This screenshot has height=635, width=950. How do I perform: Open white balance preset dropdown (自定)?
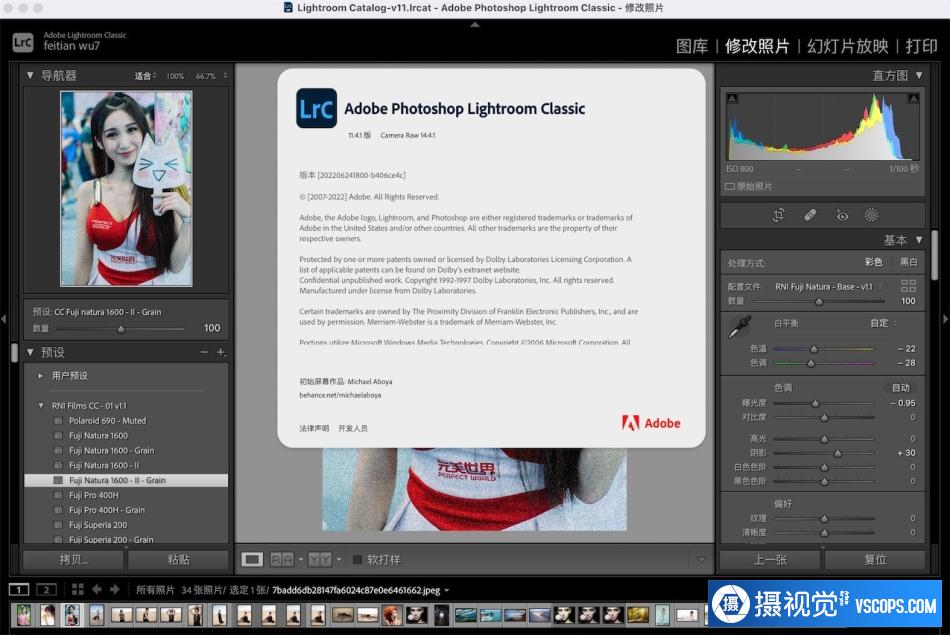(x=883, y=323)
